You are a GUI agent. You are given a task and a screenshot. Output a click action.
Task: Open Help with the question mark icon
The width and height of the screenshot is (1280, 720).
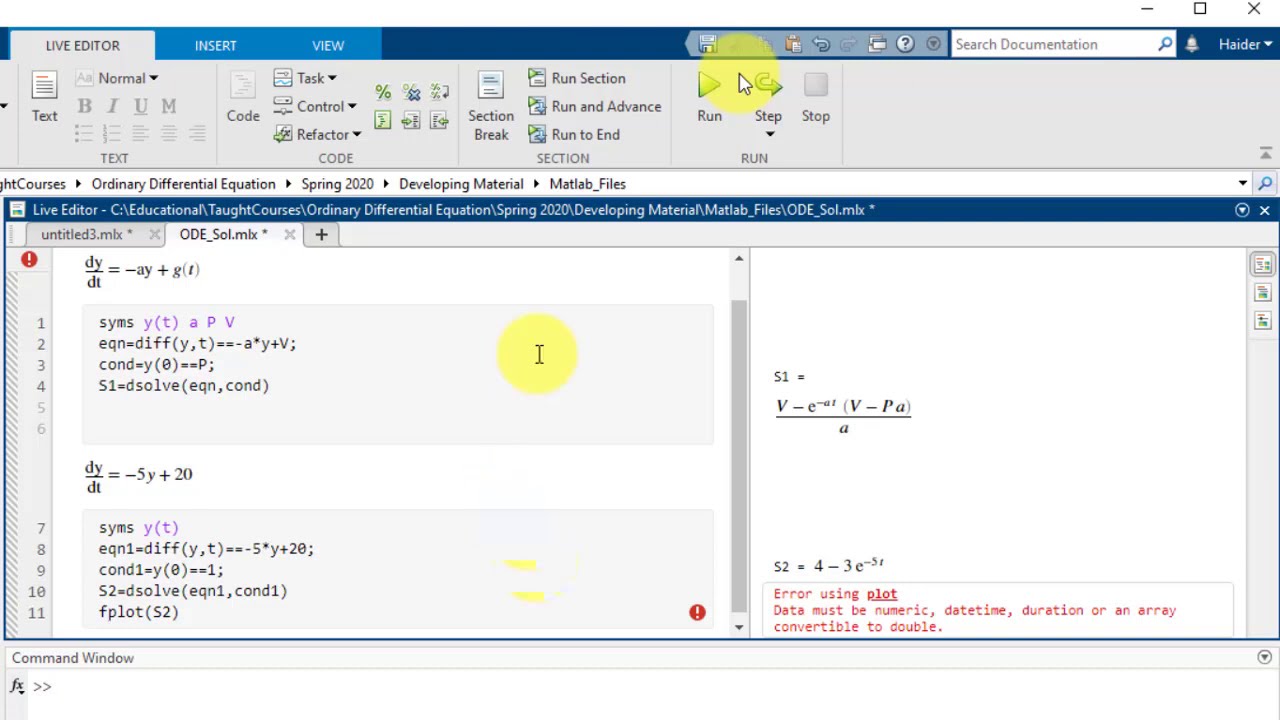pyautogui.click(x=905, y=44)
